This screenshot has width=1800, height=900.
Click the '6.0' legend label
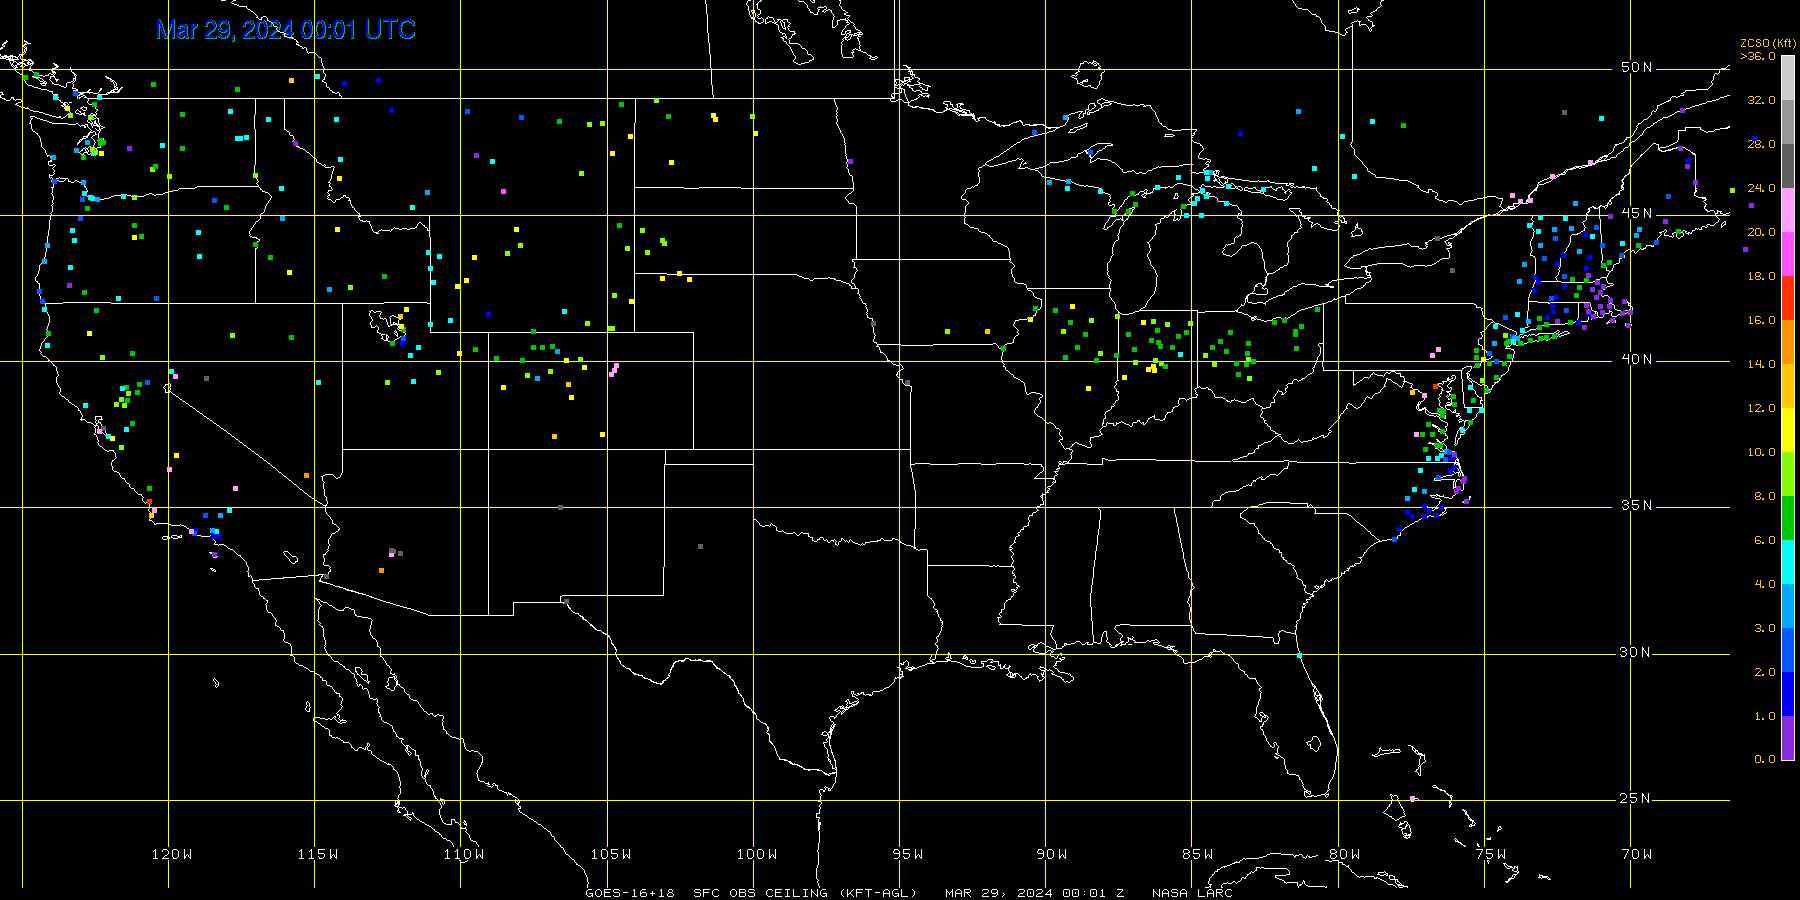coord(1765,540)
